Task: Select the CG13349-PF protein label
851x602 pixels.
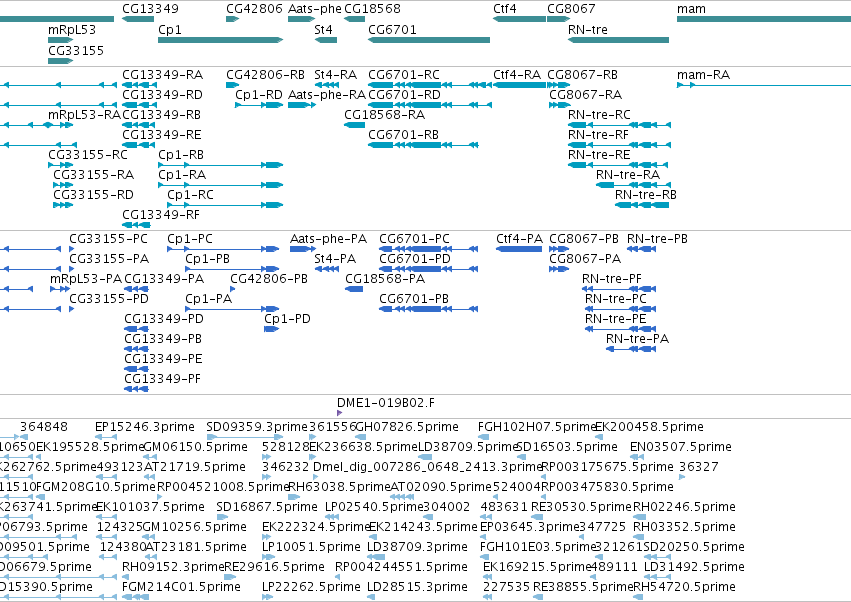Action: (x=163, y=379)
